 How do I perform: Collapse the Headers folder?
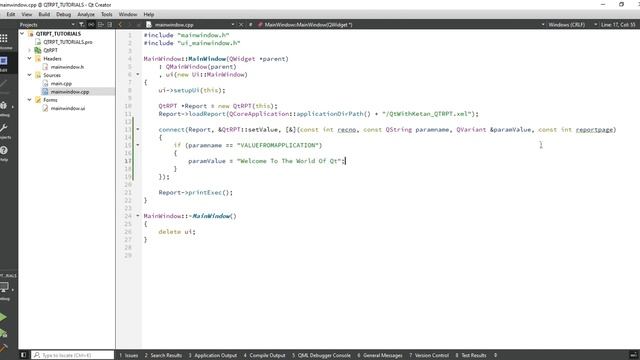click(29, 58)
